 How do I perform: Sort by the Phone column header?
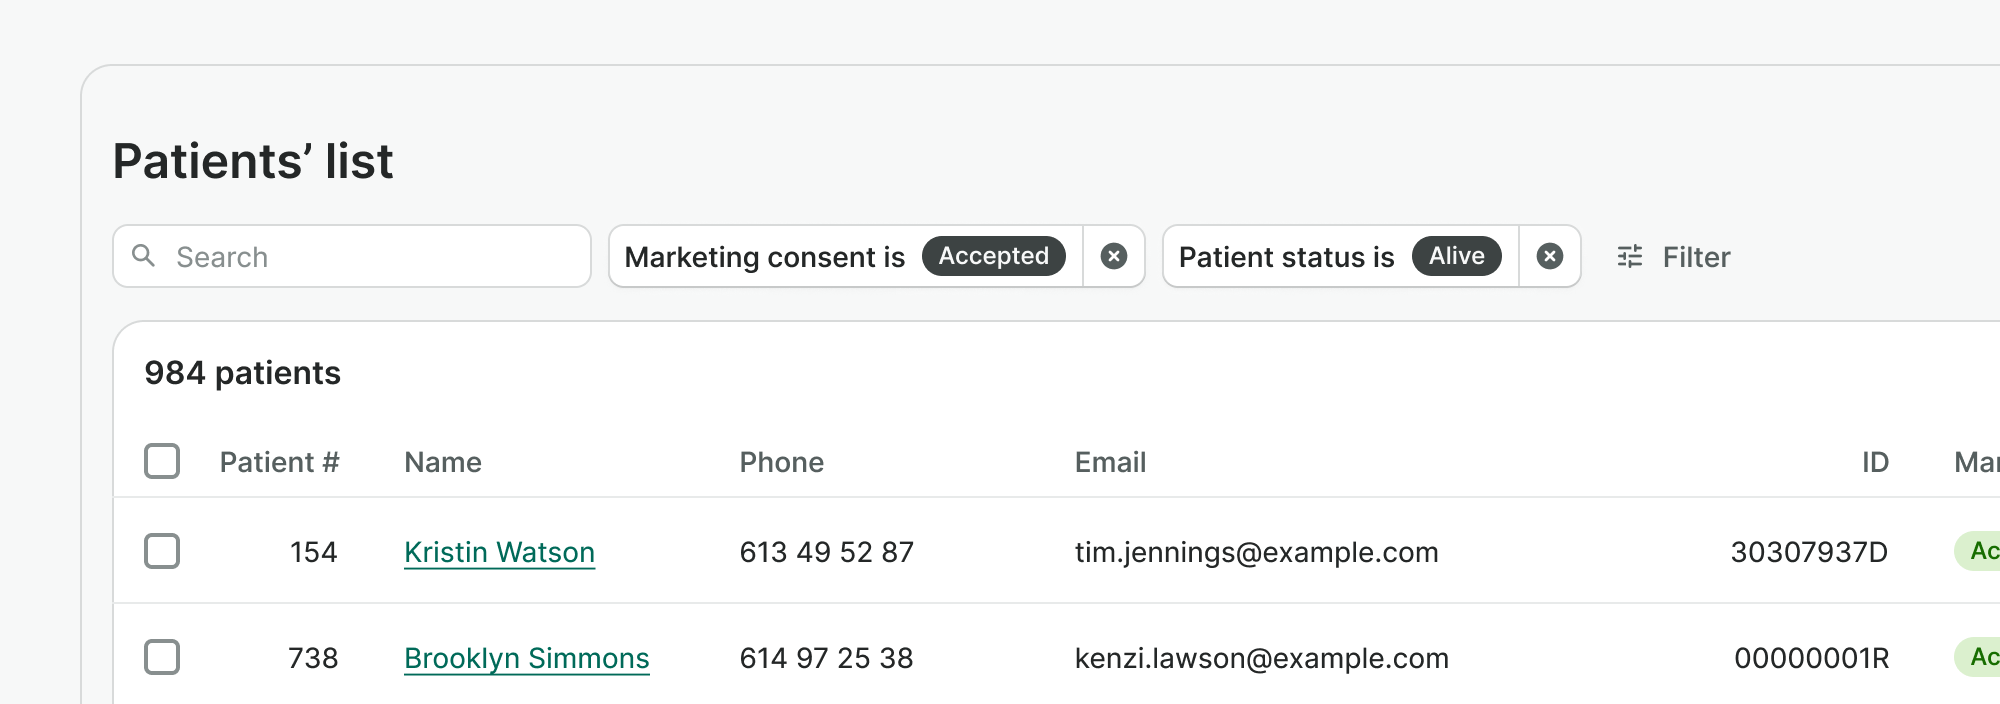click(781, 462)
